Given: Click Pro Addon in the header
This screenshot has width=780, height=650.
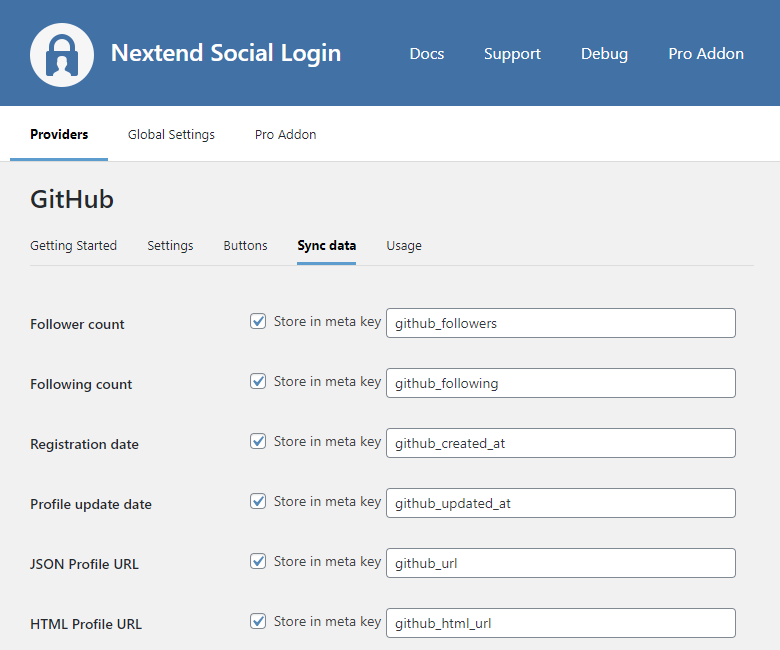Looking at the screenshot, I should 706,54.
